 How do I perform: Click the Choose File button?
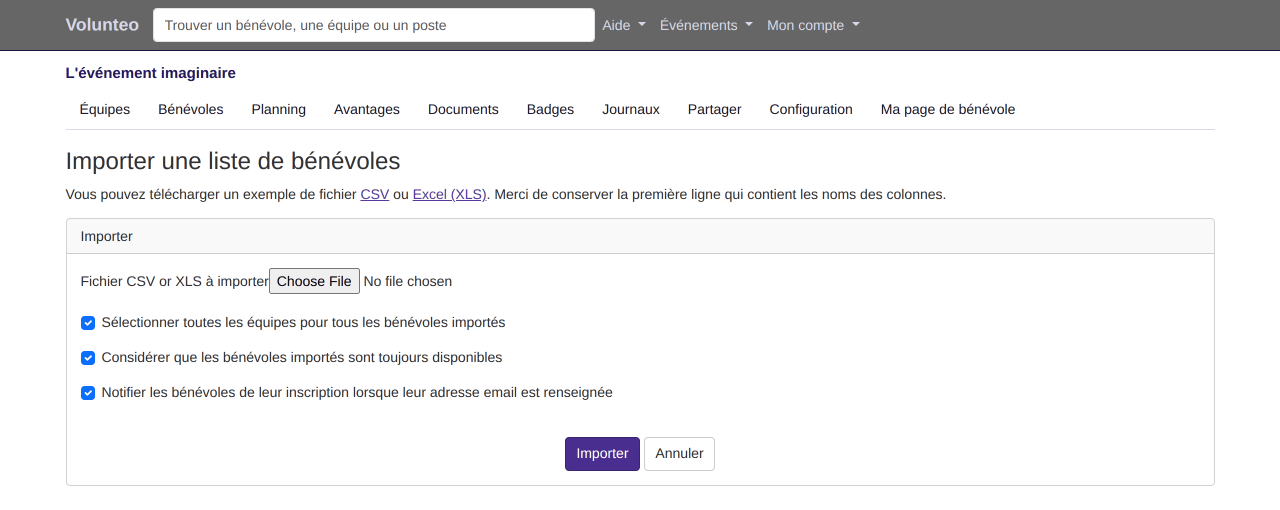(314, 281)
